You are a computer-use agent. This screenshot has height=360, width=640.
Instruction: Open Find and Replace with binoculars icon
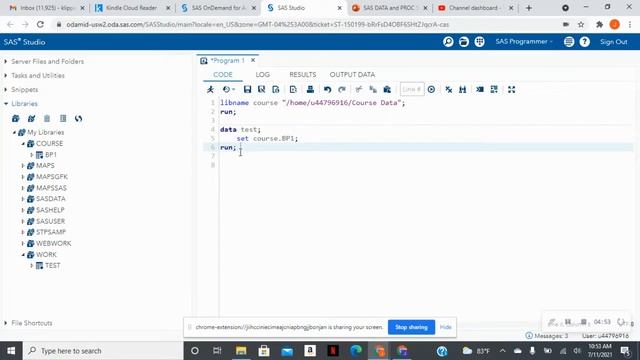(x=463, y=89)
